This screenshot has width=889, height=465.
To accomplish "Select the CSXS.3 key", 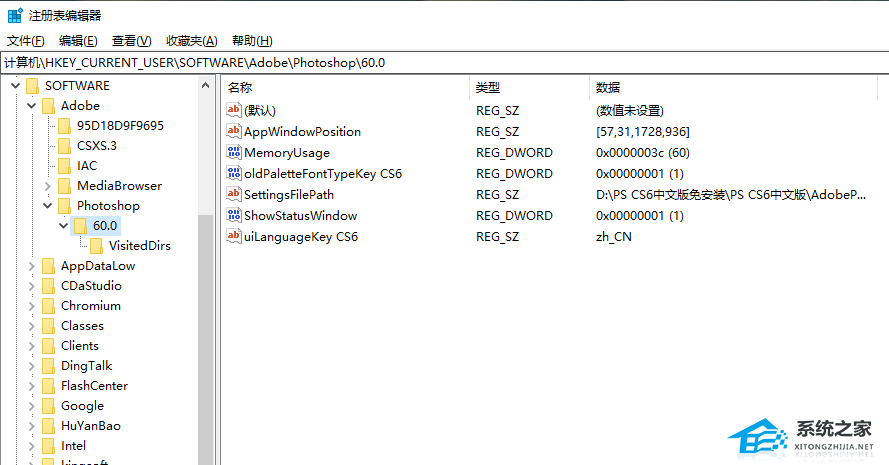I will tap(97, 146).
